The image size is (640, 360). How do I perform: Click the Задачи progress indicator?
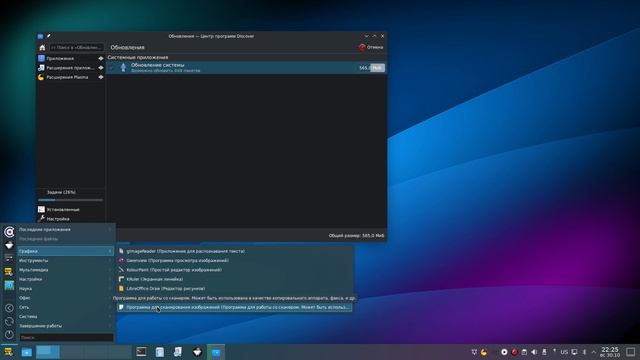(71, 196)
